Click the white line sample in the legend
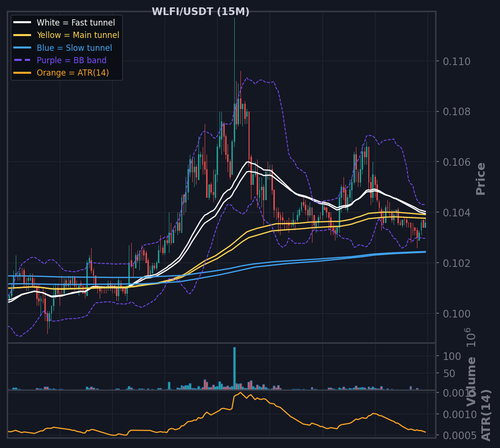This screenshot has height=448, width=500. [x=22, y=23]
